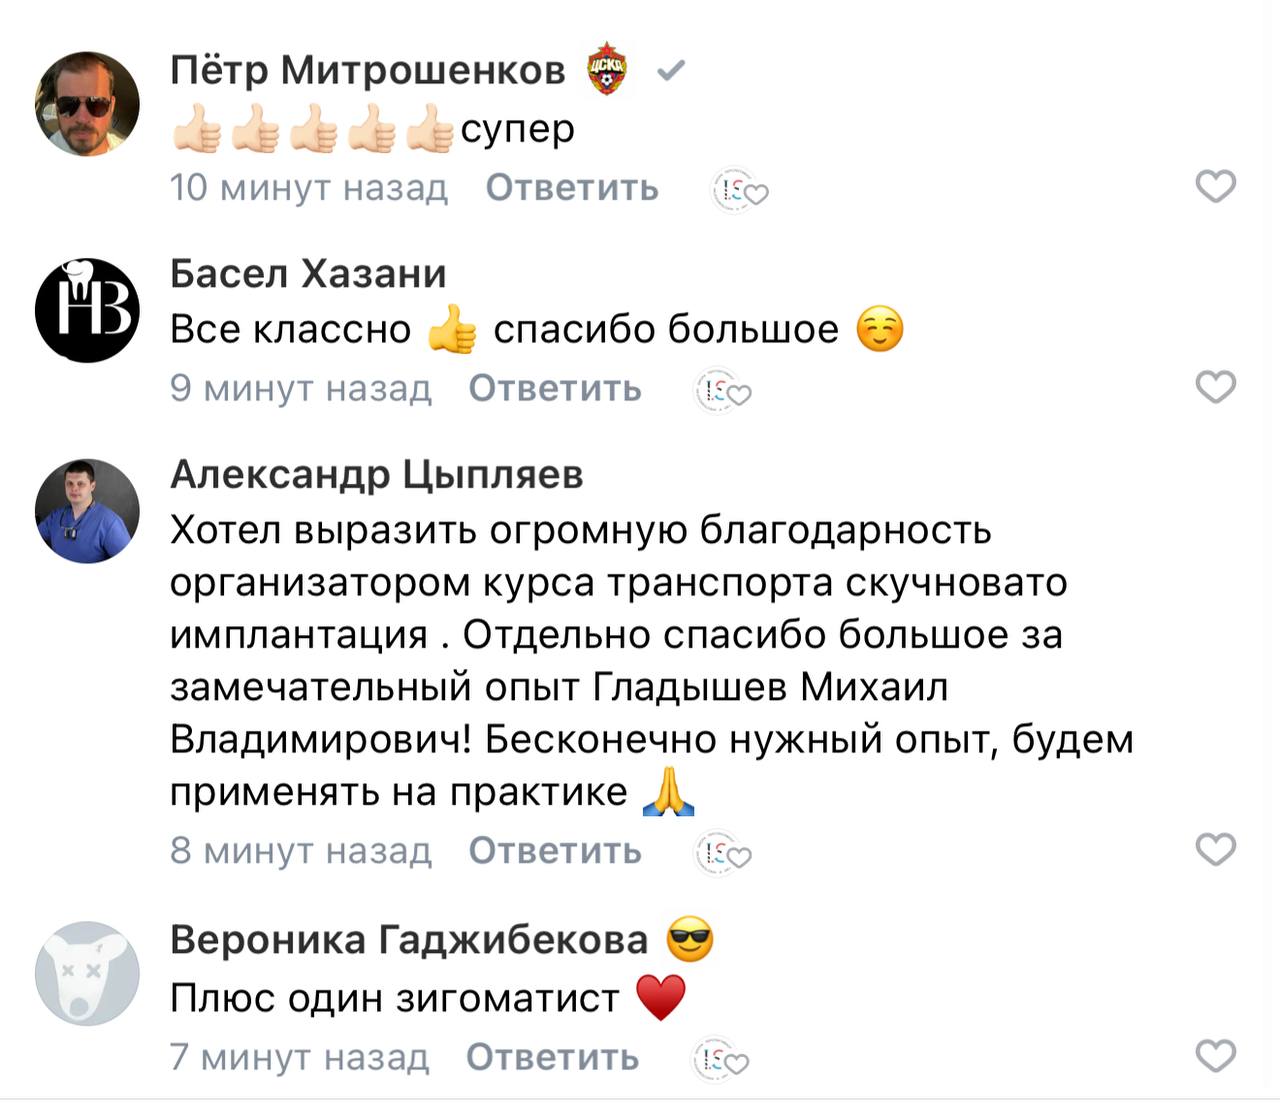Viewport: 1280px width, 1114px height.
Task: Click the sunglasses emoji status beside Гаджибекова
Action: click(690, 939)
